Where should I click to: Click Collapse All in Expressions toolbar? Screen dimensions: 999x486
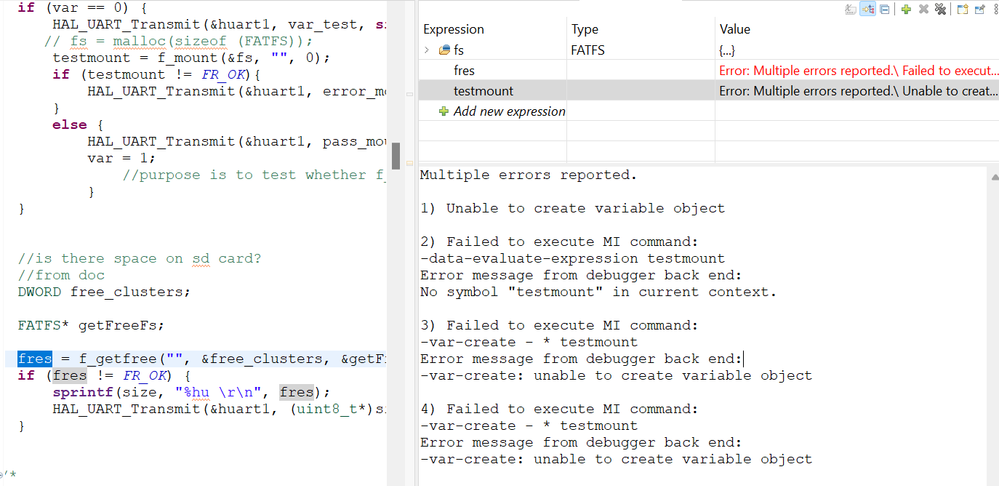coord(884,9)
